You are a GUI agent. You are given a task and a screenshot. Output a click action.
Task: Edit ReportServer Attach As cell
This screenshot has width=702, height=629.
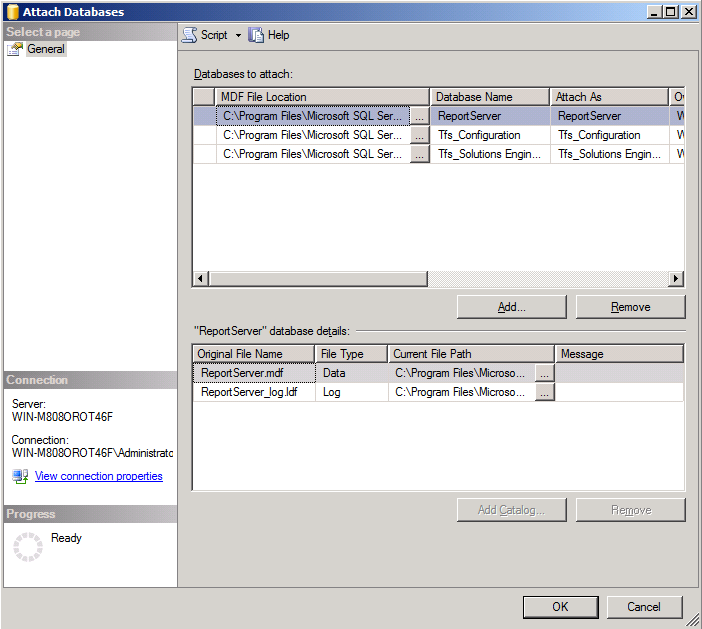click(x=610, y=116)
